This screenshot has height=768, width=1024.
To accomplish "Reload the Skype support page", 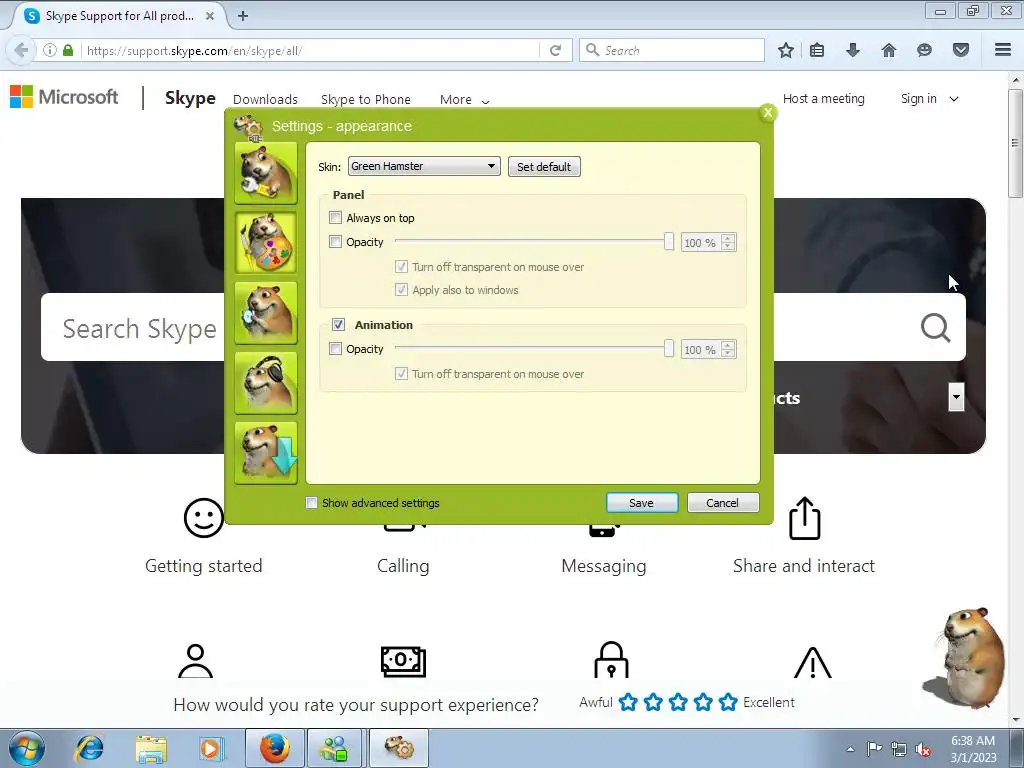I will pos(555,50).
